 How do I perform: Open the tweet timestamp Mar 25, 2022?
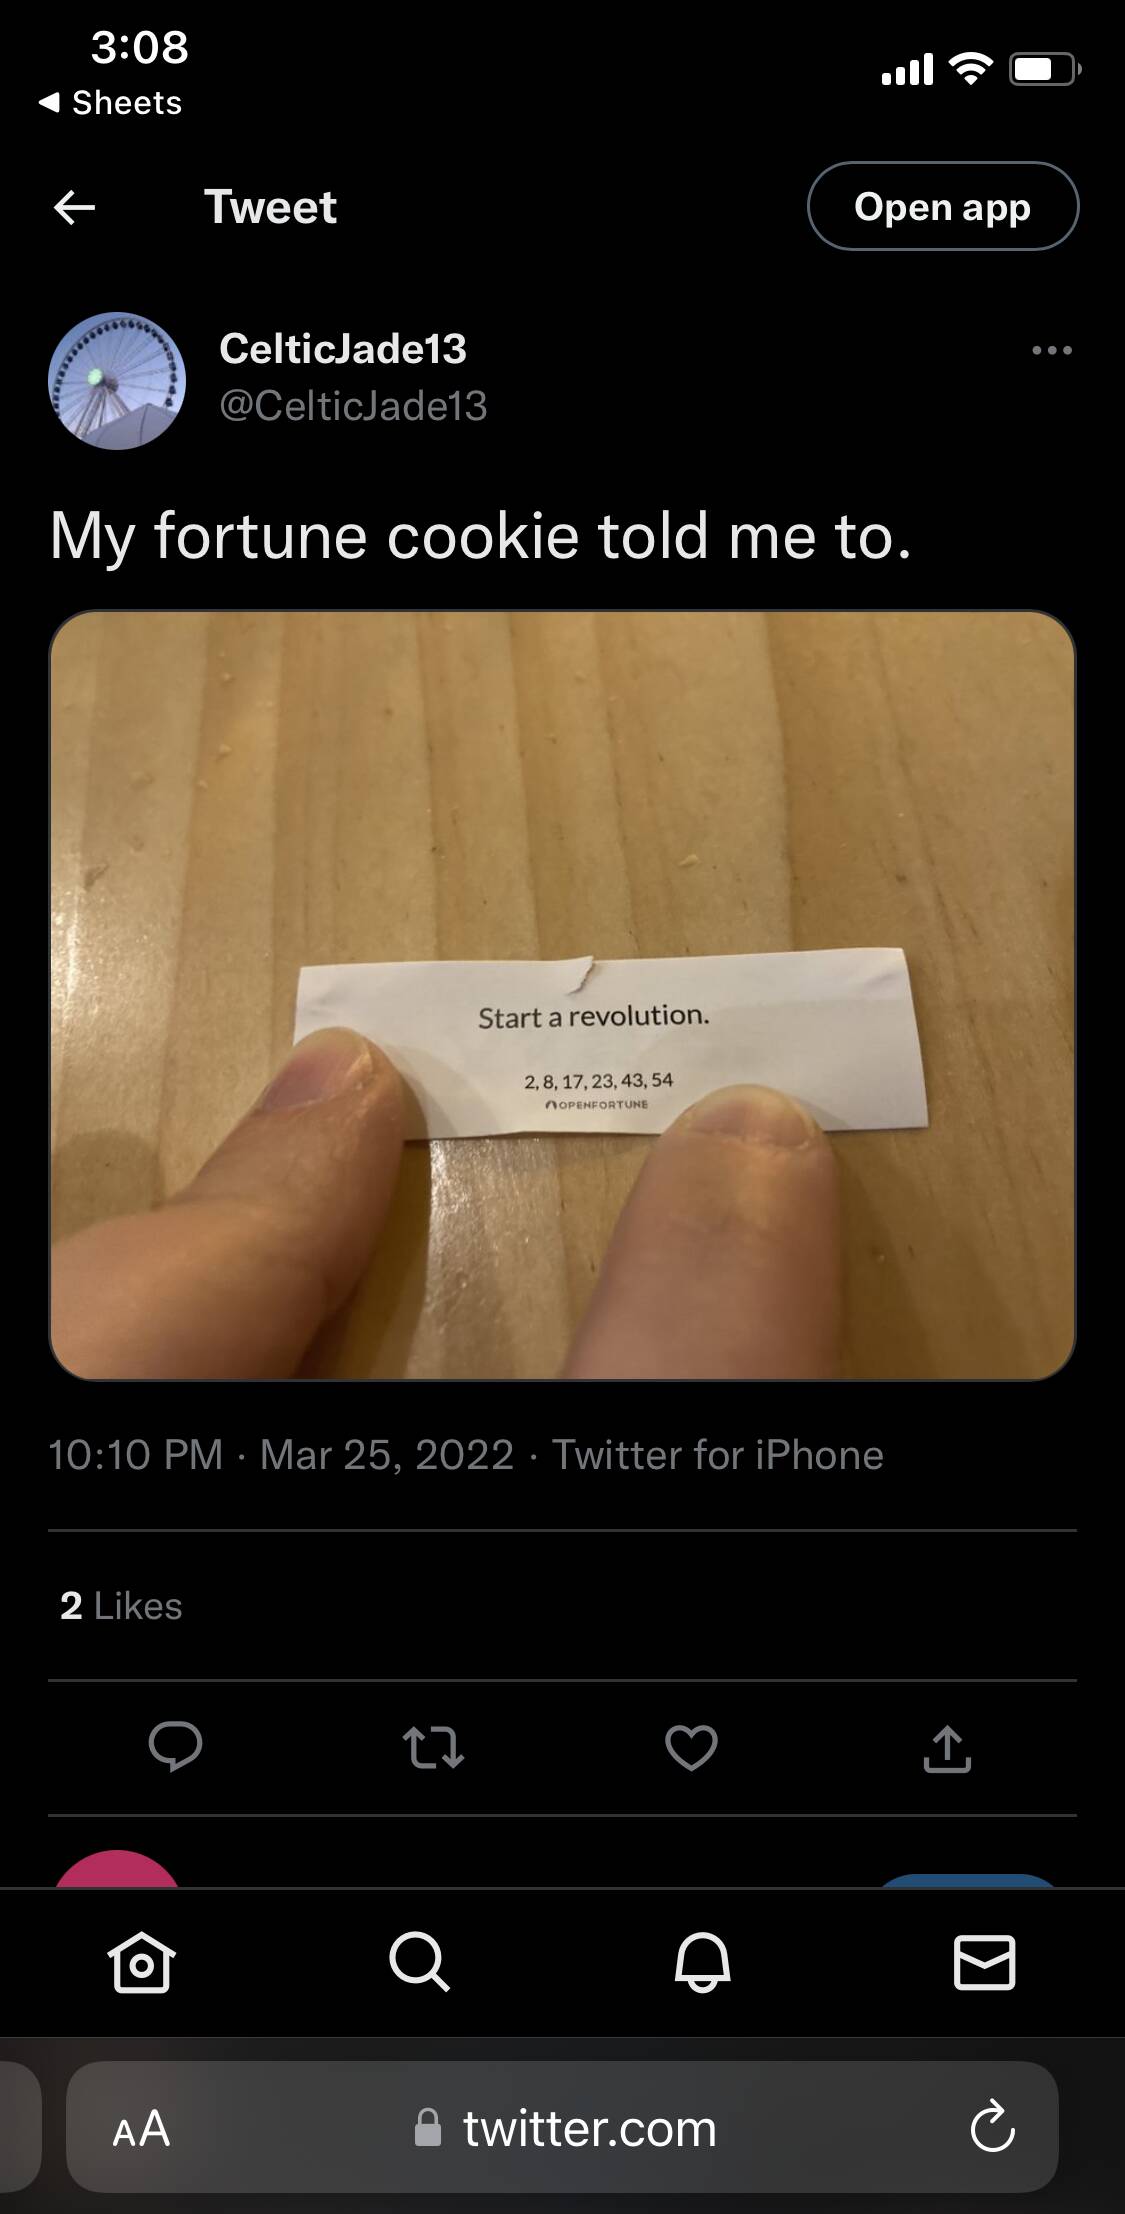click(387, 1455)
